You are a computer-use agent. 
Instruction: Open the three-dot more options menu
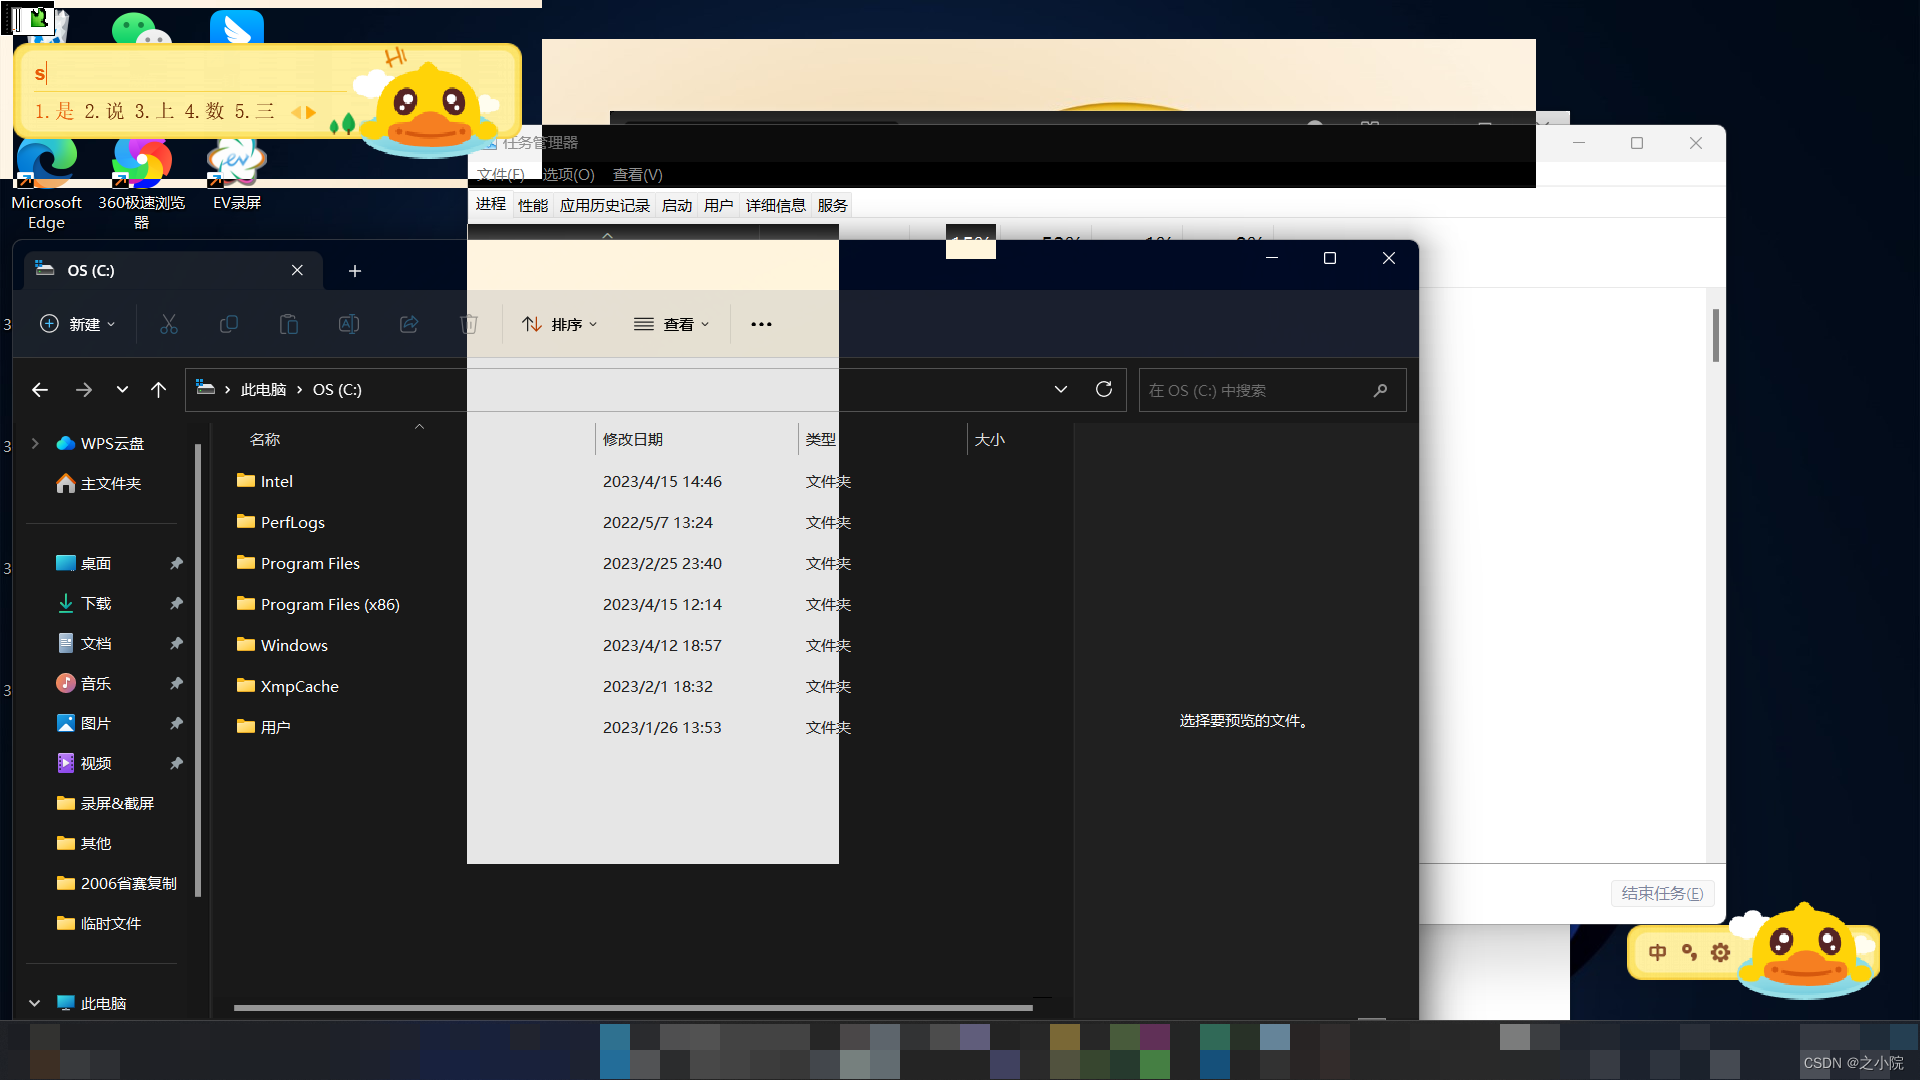761,324
